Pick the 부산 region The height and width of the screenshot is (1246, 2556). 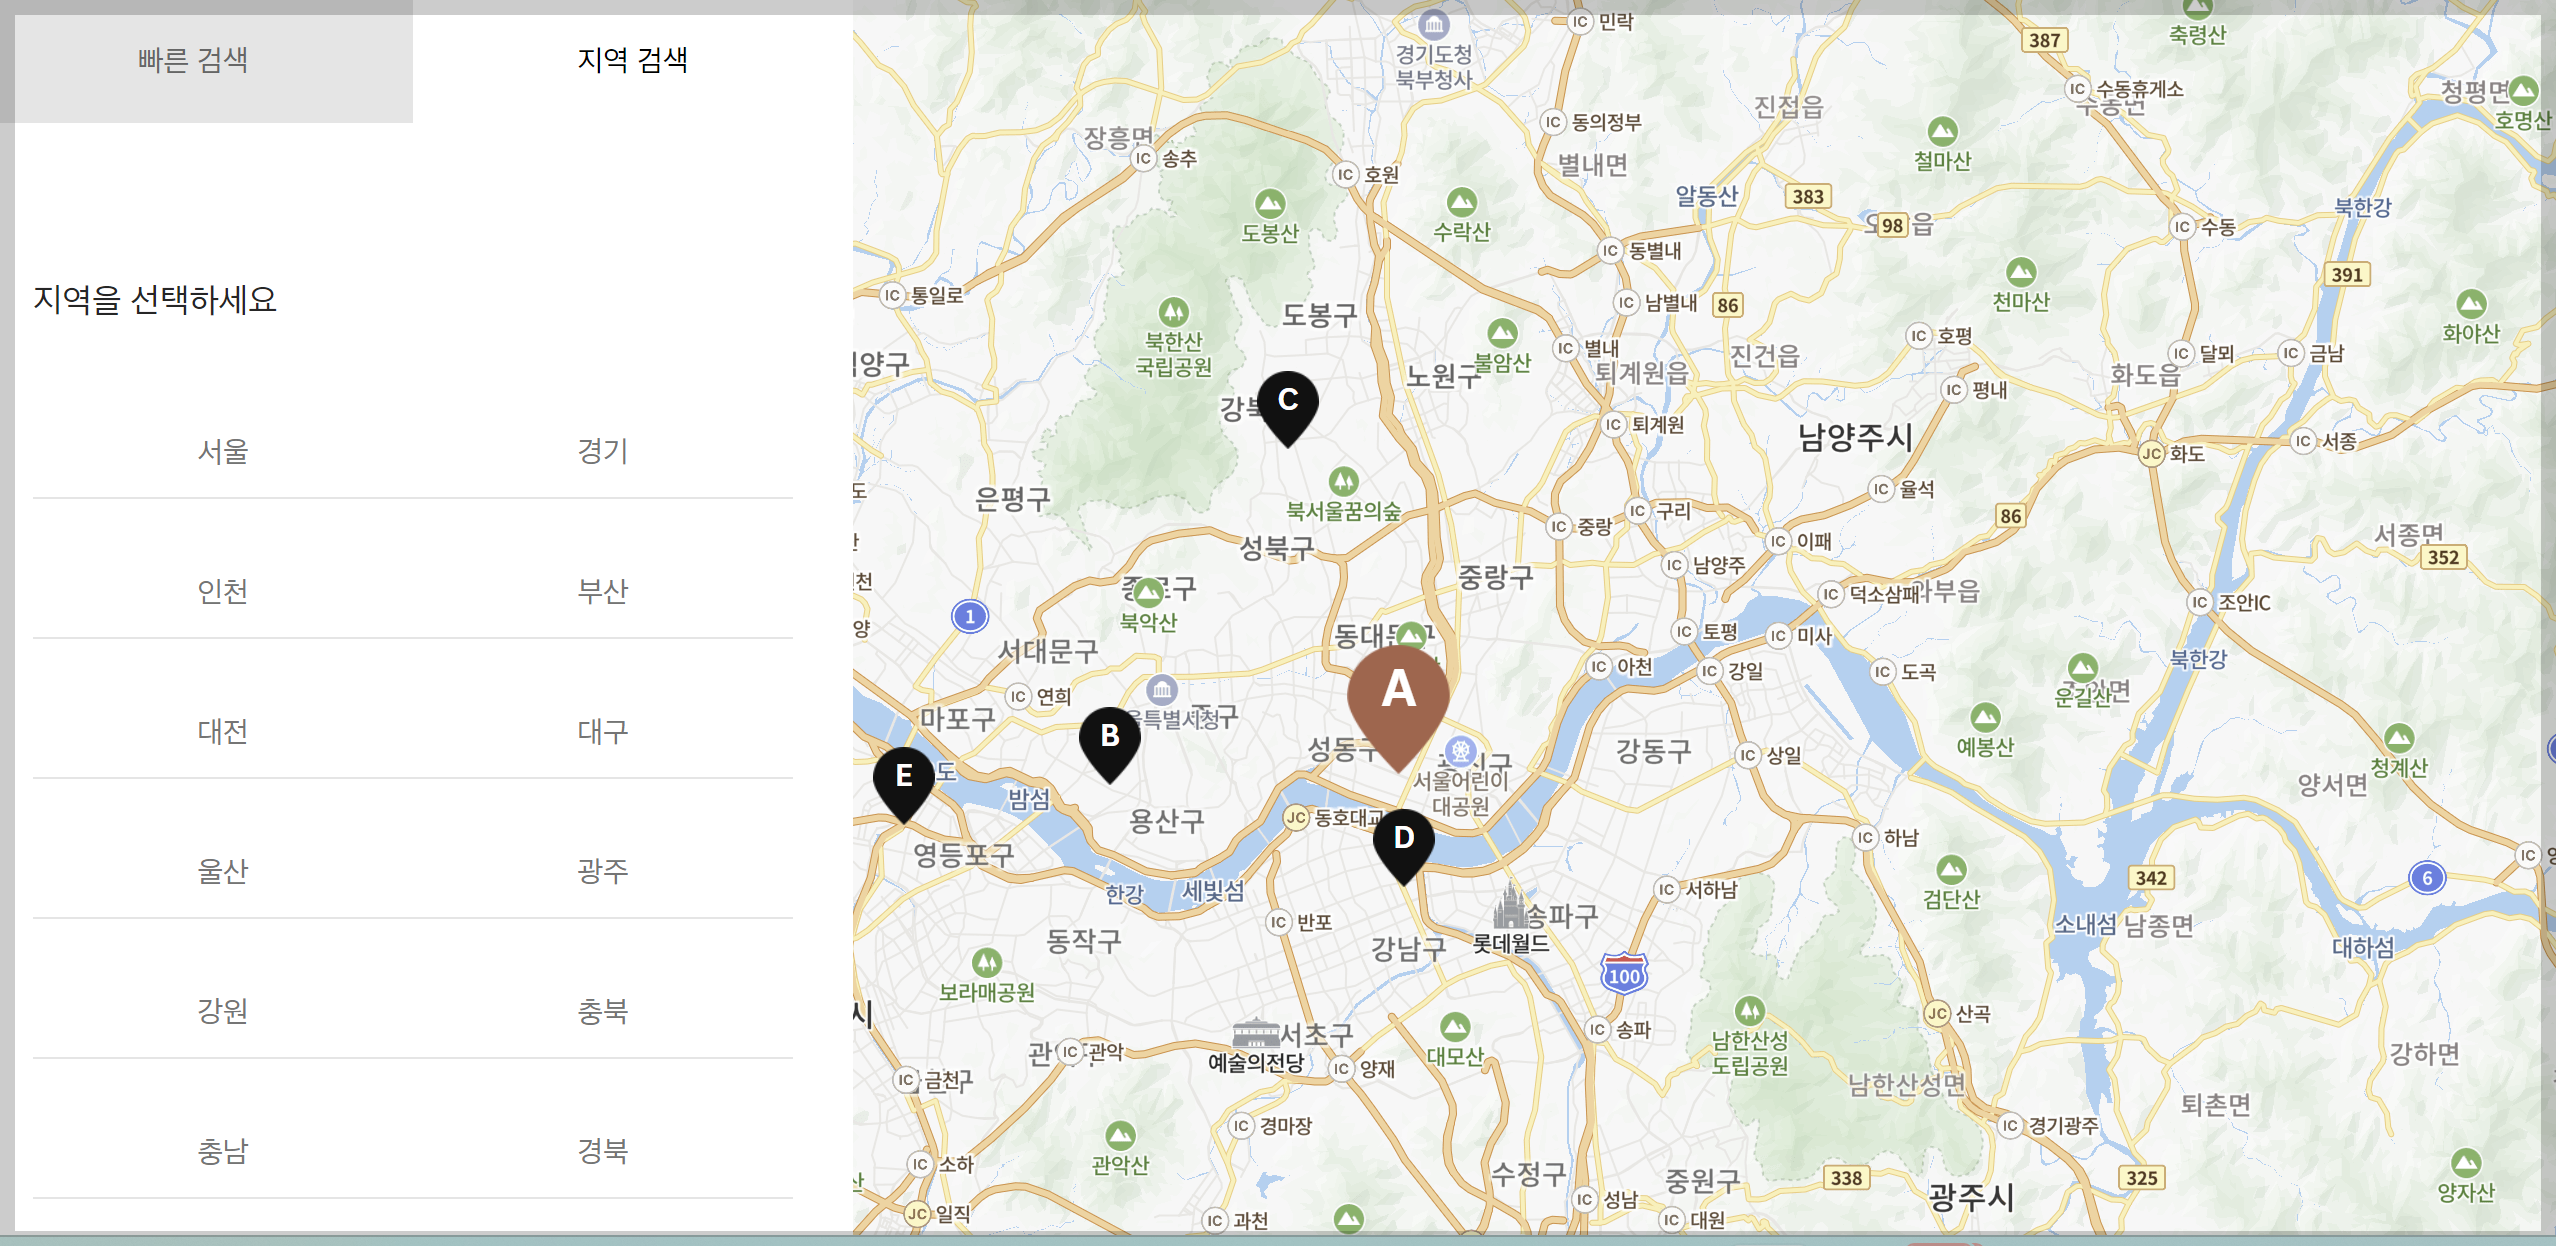coord(602,591)
